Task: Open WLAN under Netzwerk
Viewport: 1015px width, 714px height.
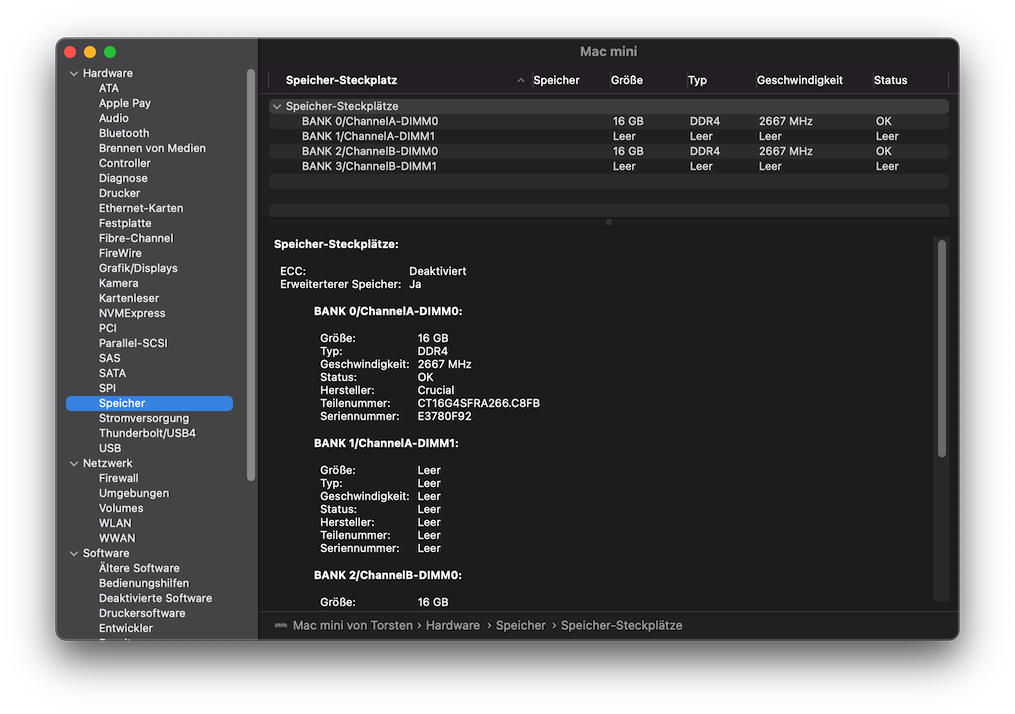Action: click(x=115, y=523)
